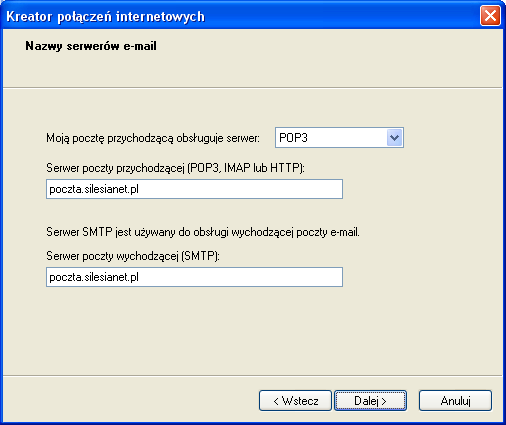Screen dimensions: 506x425
Task: Select the POP3 value in the combo box
Action: 293,137
